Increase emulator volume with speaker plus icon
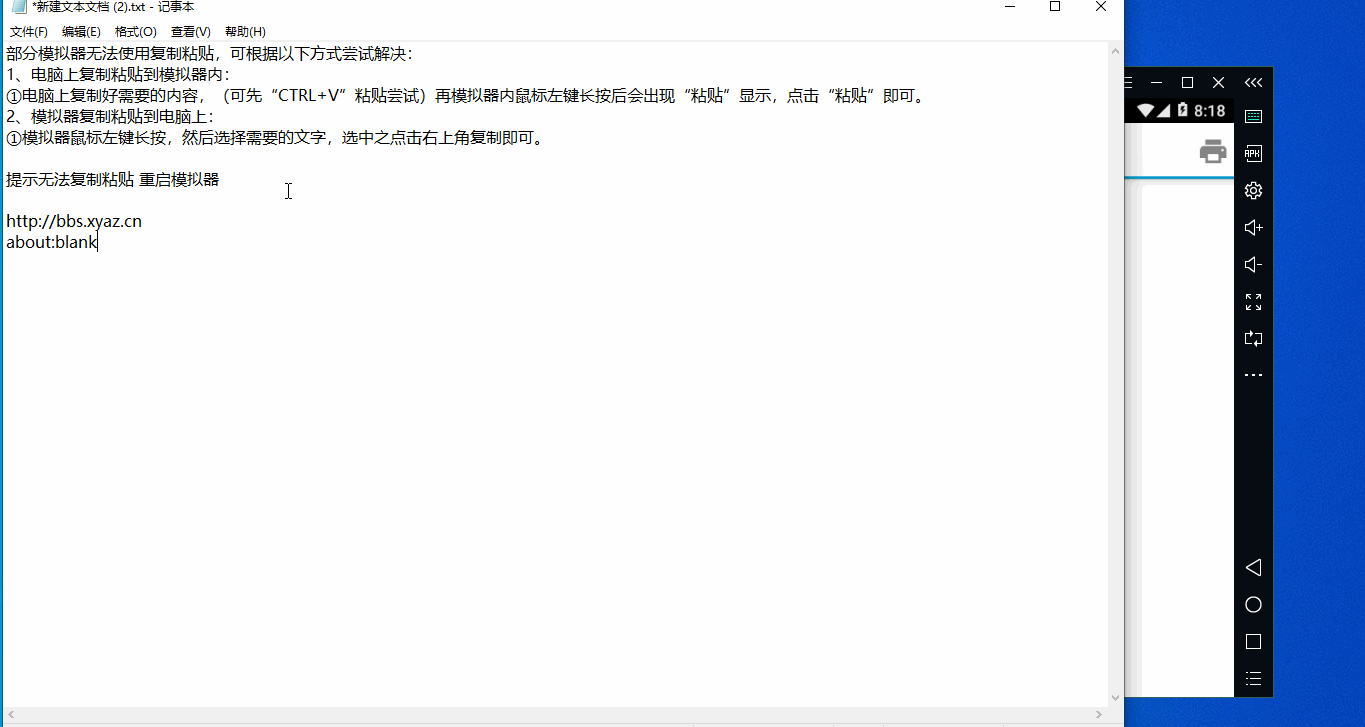This screenshot has height=727, width=1365. coord(1253,228)
